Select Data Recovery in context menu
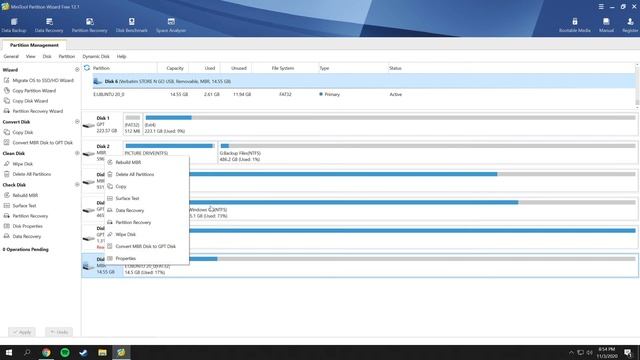Image resolution: width=640 pixels, height=360 pixels. [147, 210]
